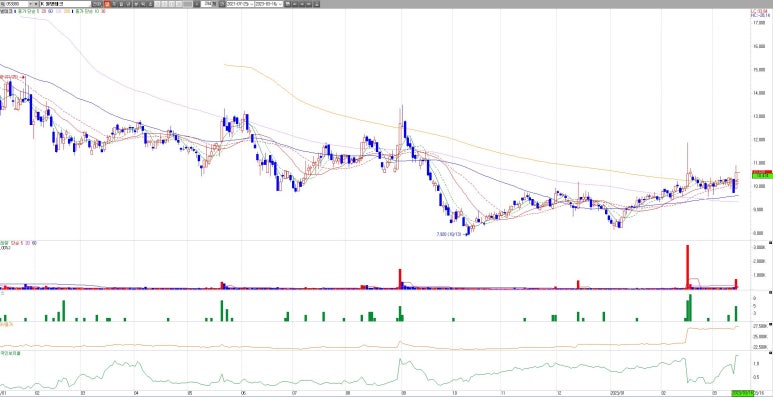The width and height of the screenshot is (773, 397).
Task: Click the volume panel legend label
Action: pos(4,243)
